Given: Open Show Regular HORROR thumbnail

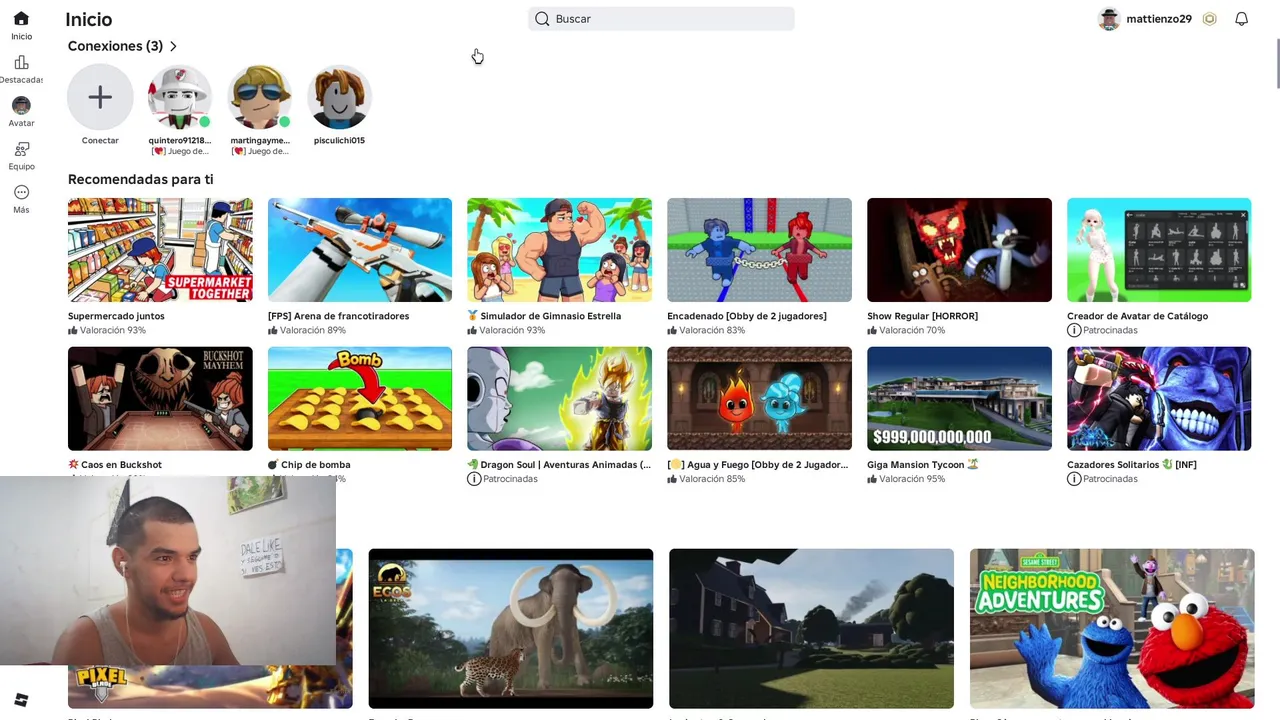Looking at the screenshot, I should click(x=959, y=250).
